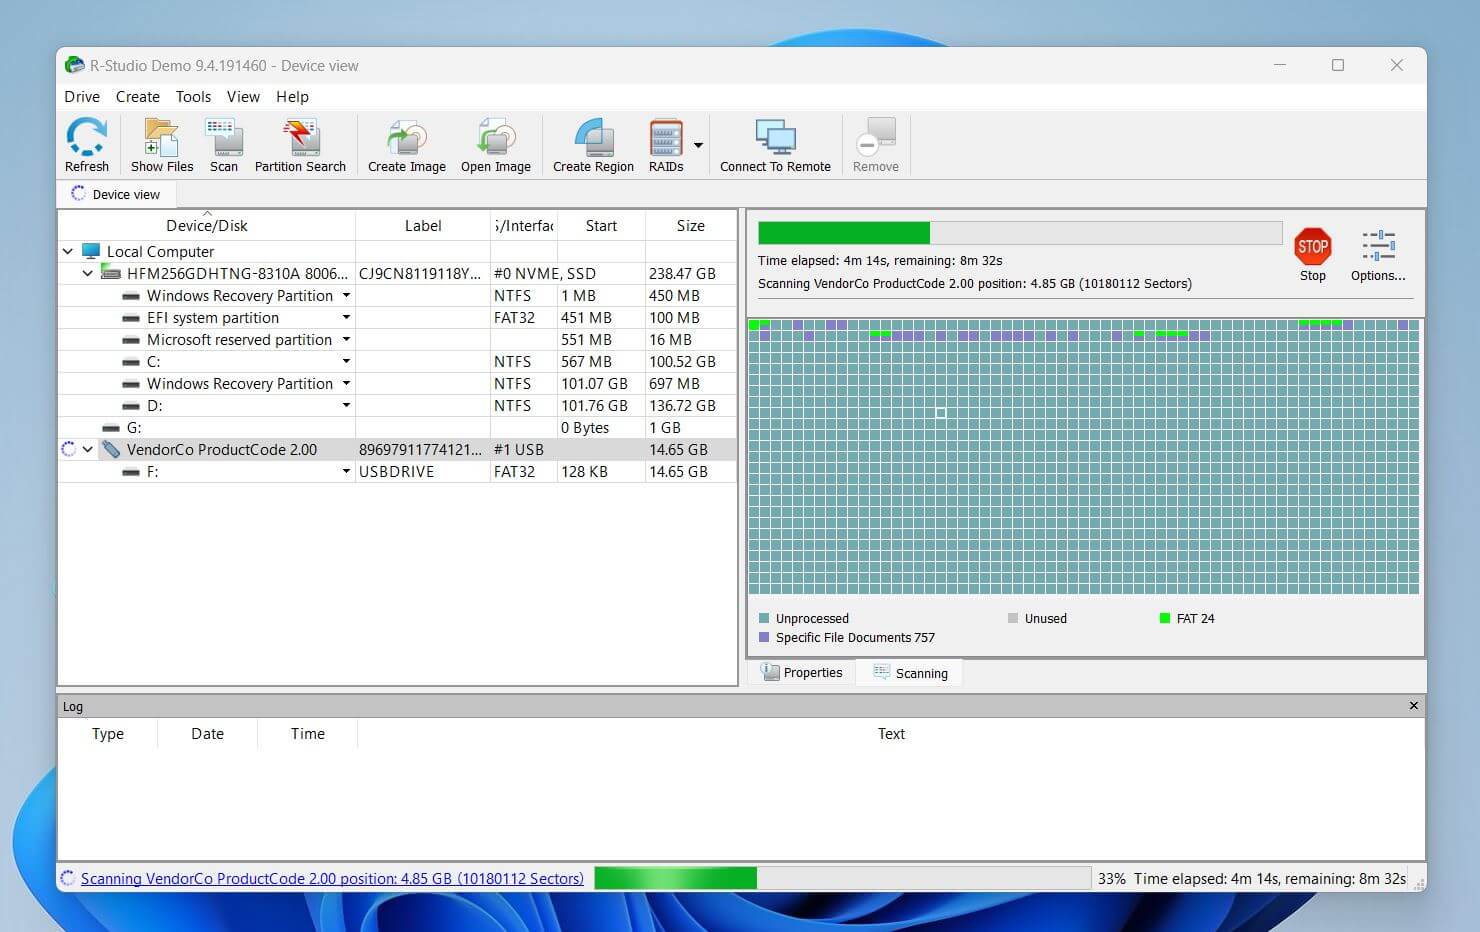1480x932 pixels.
Task: Click the scan progress bar
Action: click(x=1018, y=232)
